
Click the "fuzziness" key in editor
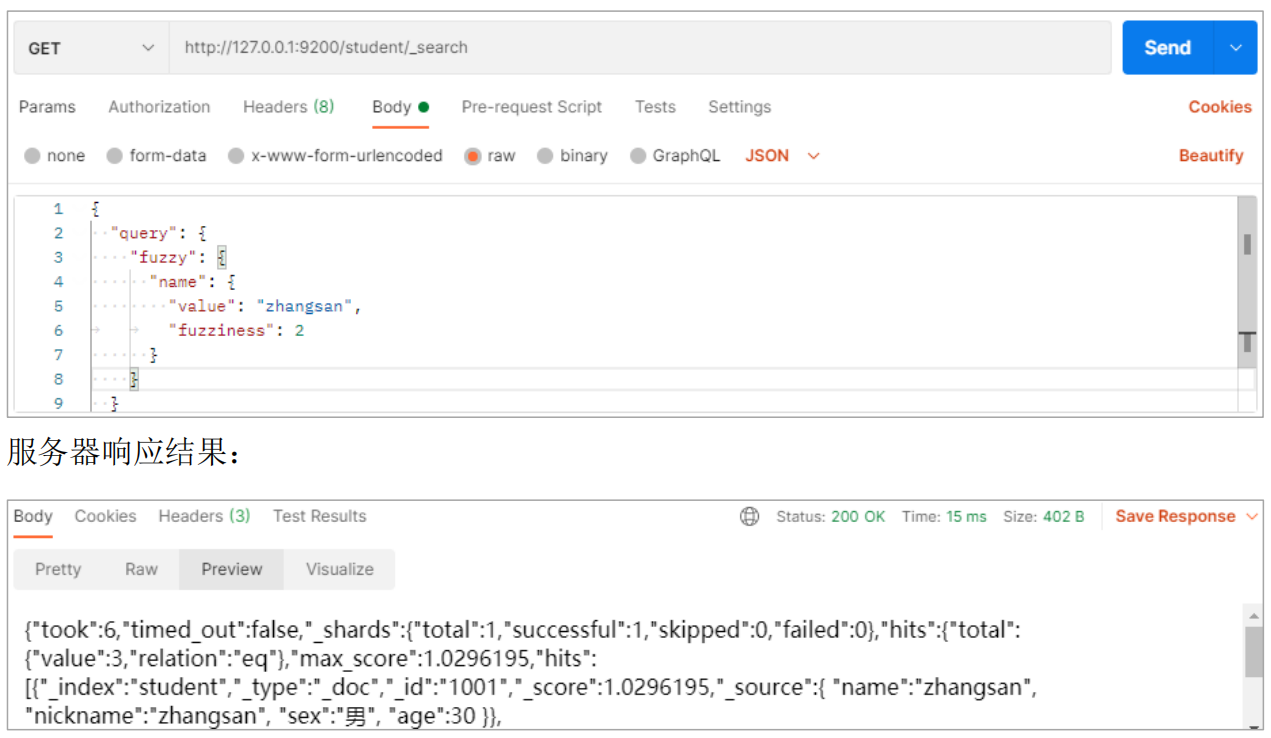[222, 330]
